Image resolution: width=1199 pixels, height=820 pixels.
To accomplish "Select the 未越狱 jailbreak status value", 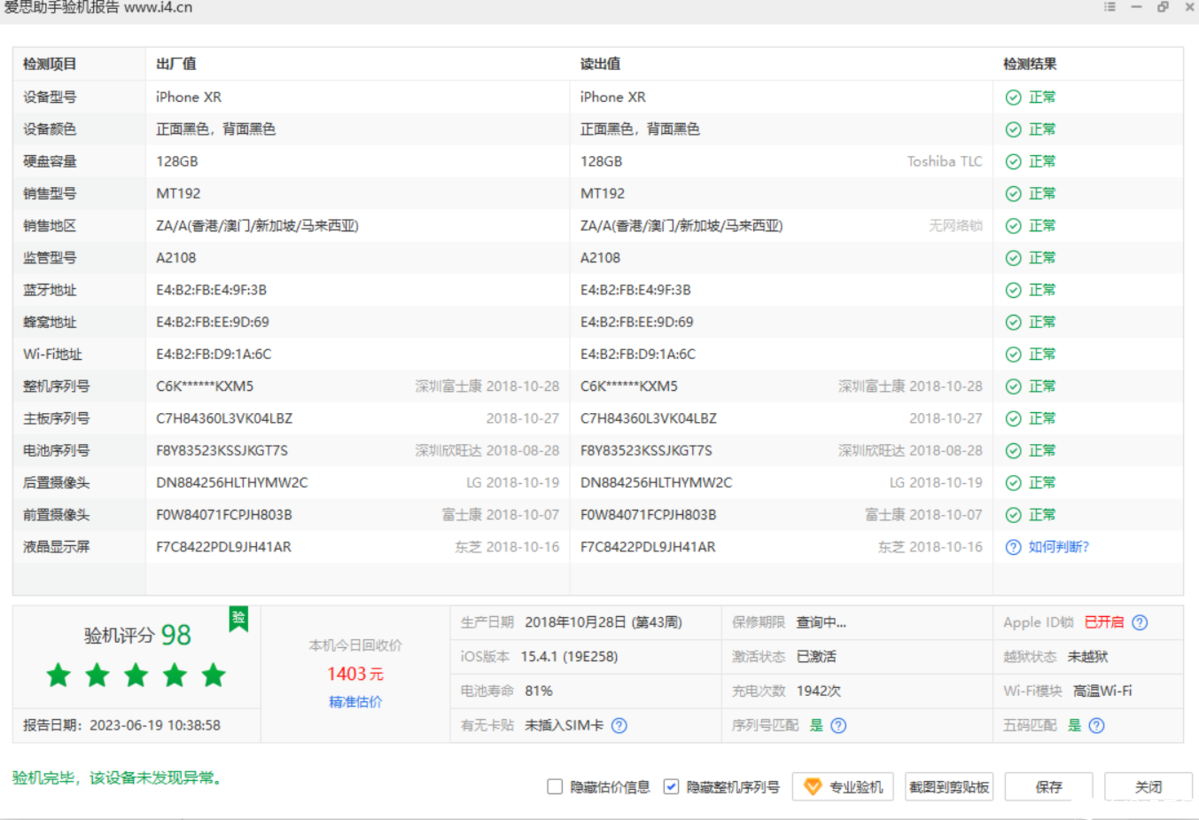I will [1087, 656].
